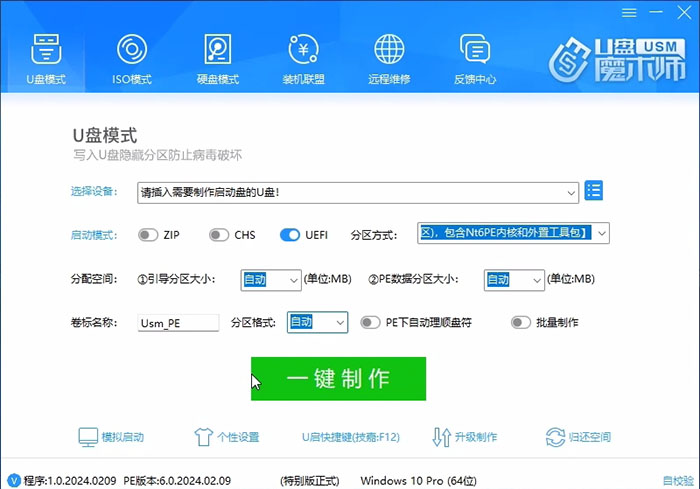Image resolution: width=700 pixels, height=489 pixels.
Task: Enable PE下自动理顺盘符 switch
Action: tap(370, 322)
